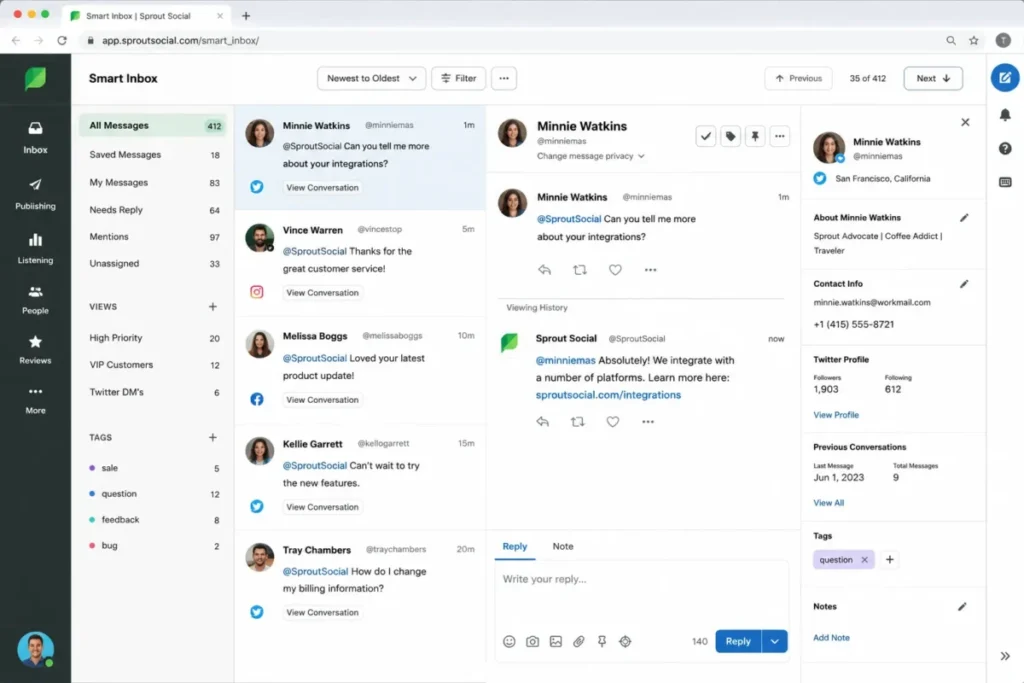This screenshot has width=1024, height=683.
Task: Collapse the right panel with double chevron
Action: click(1004, 656)
